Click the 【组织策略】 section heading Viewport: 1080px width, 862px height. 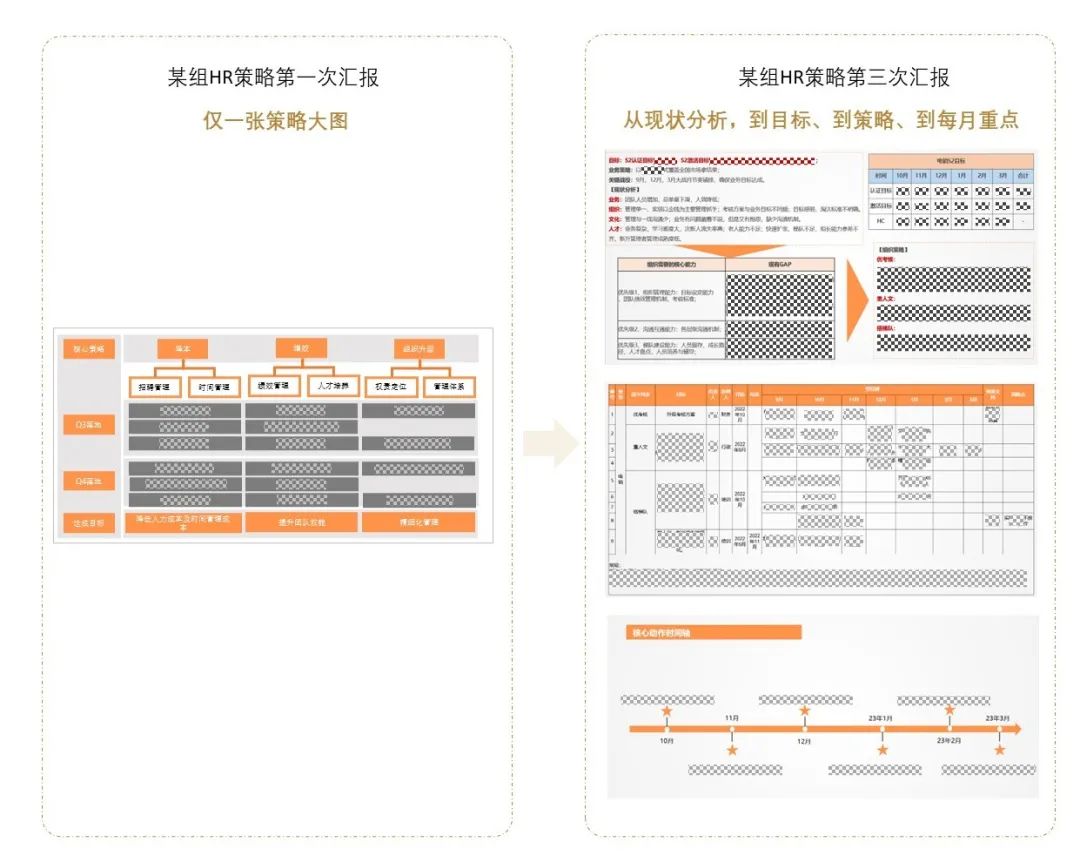(892, 249)
